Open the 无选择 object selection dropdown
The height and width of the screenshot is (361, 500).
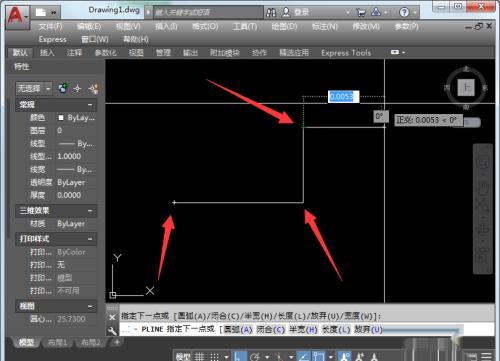click(x=34, y=89)
